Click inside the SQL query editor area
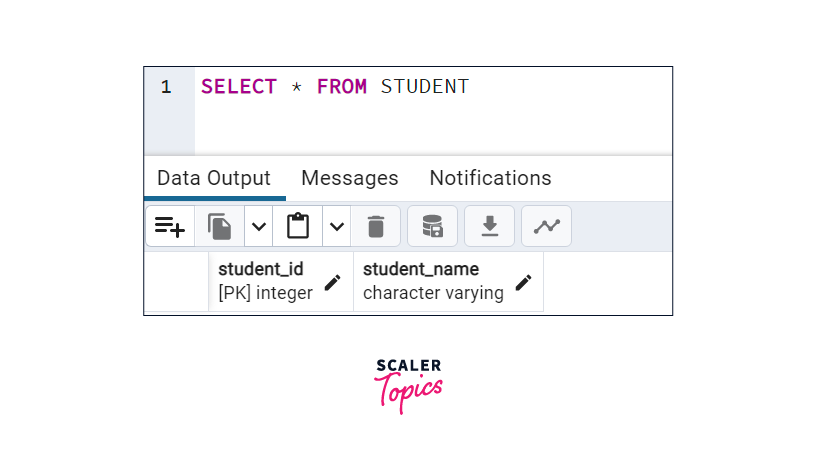Image resolution: width=817 pixels, height=462 pixels. pyautogui.click(x=430, y=122)
